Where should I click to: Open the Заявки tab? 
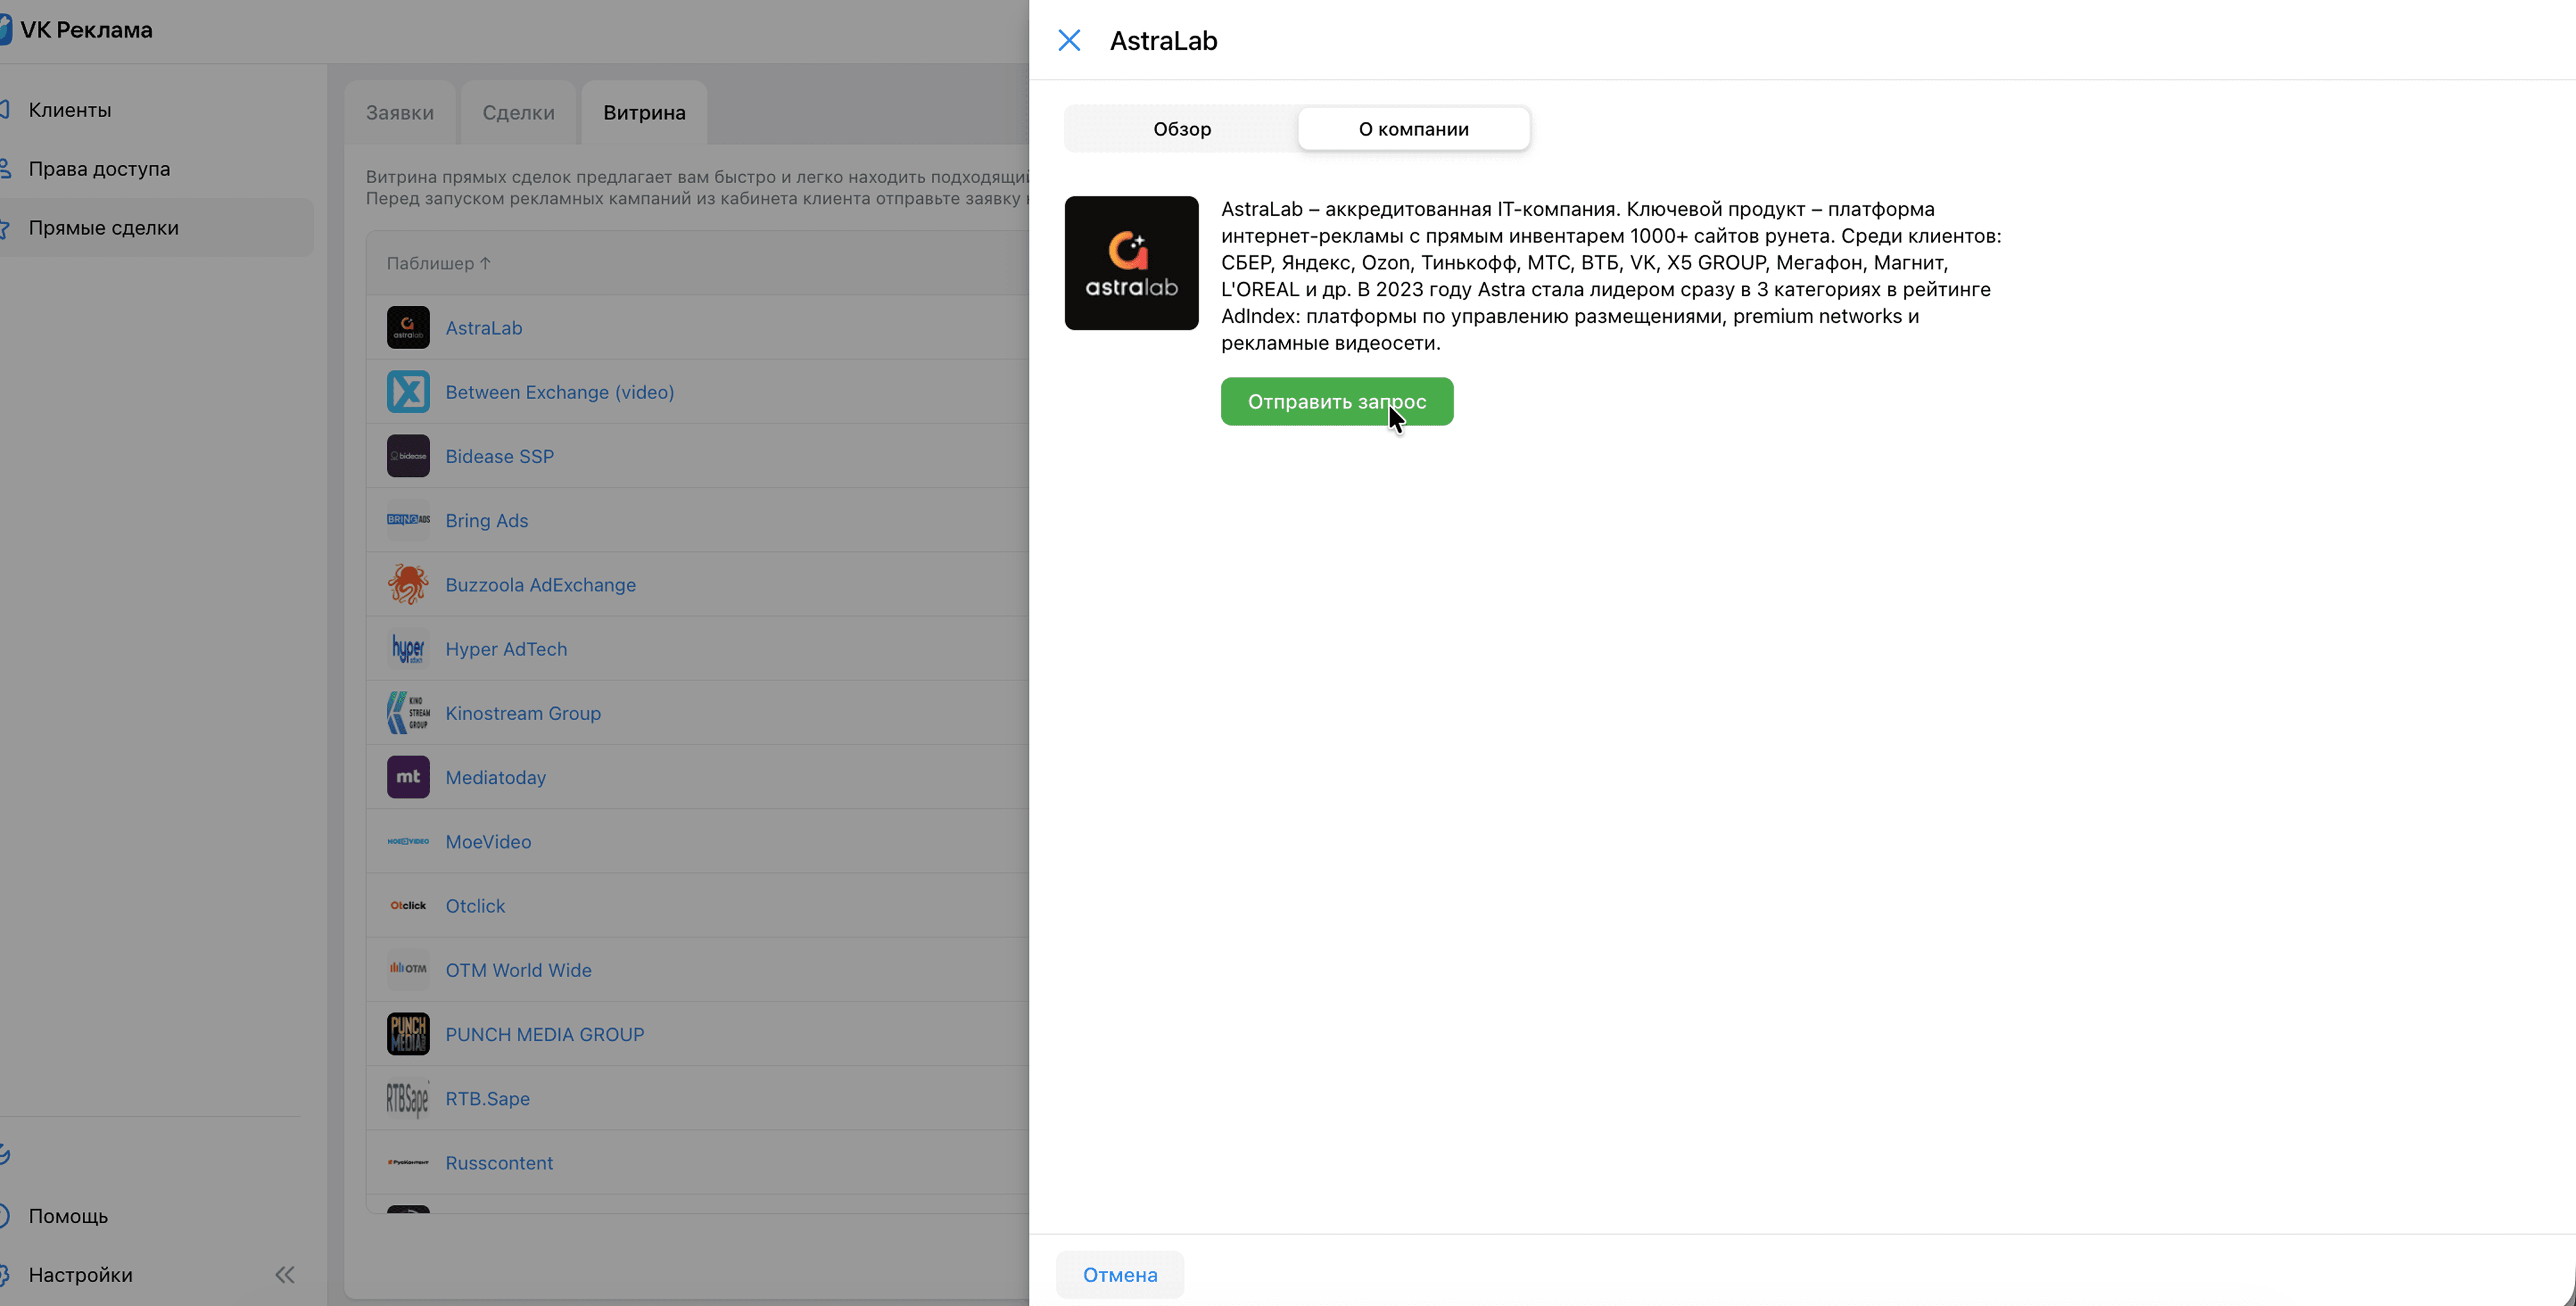[400, 113]
